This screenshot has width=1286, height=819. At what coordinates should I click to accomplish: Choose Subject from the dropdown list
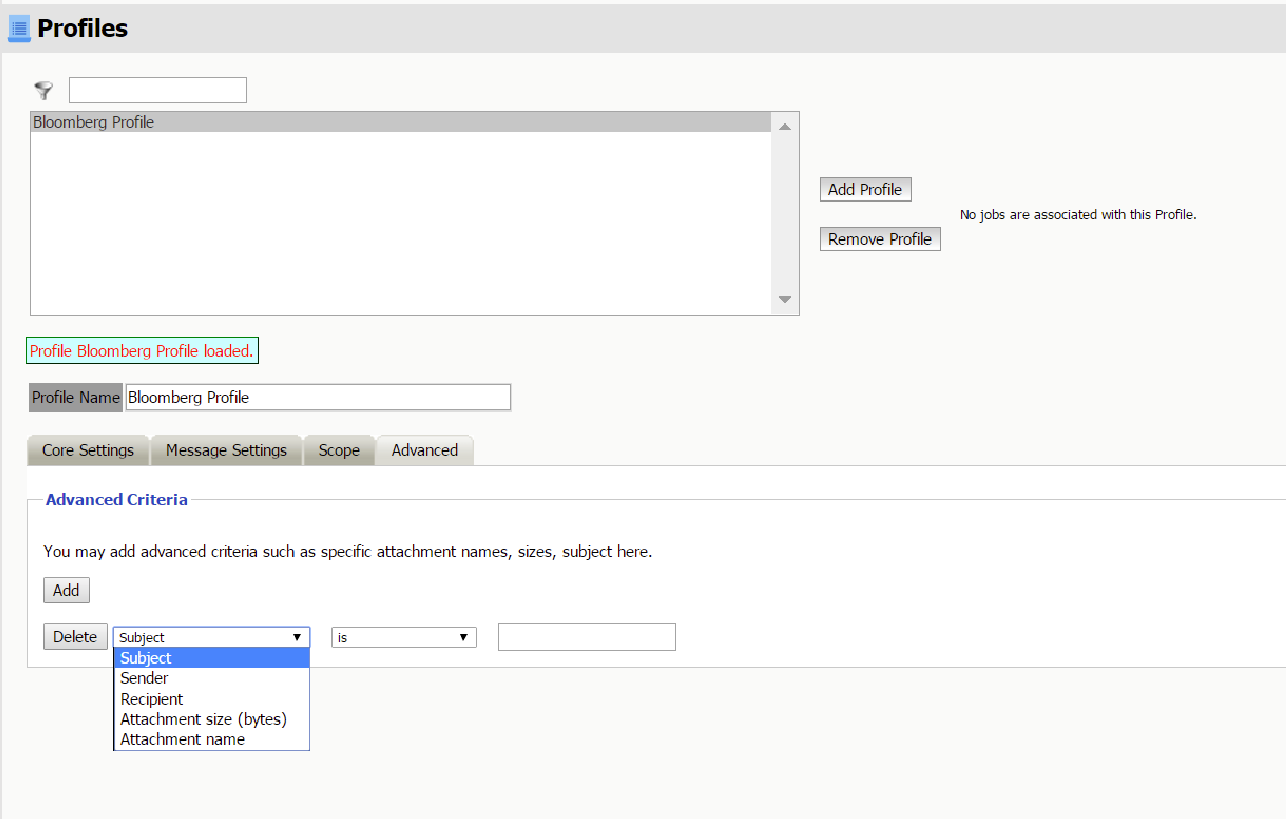(211, 658)
